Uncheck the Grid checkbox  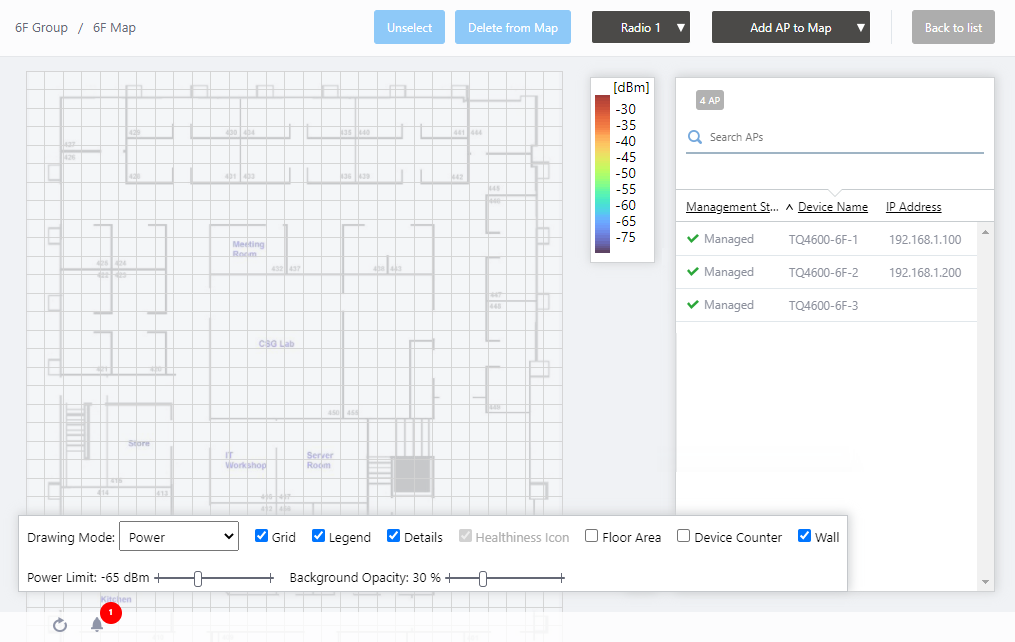(262, 536)
